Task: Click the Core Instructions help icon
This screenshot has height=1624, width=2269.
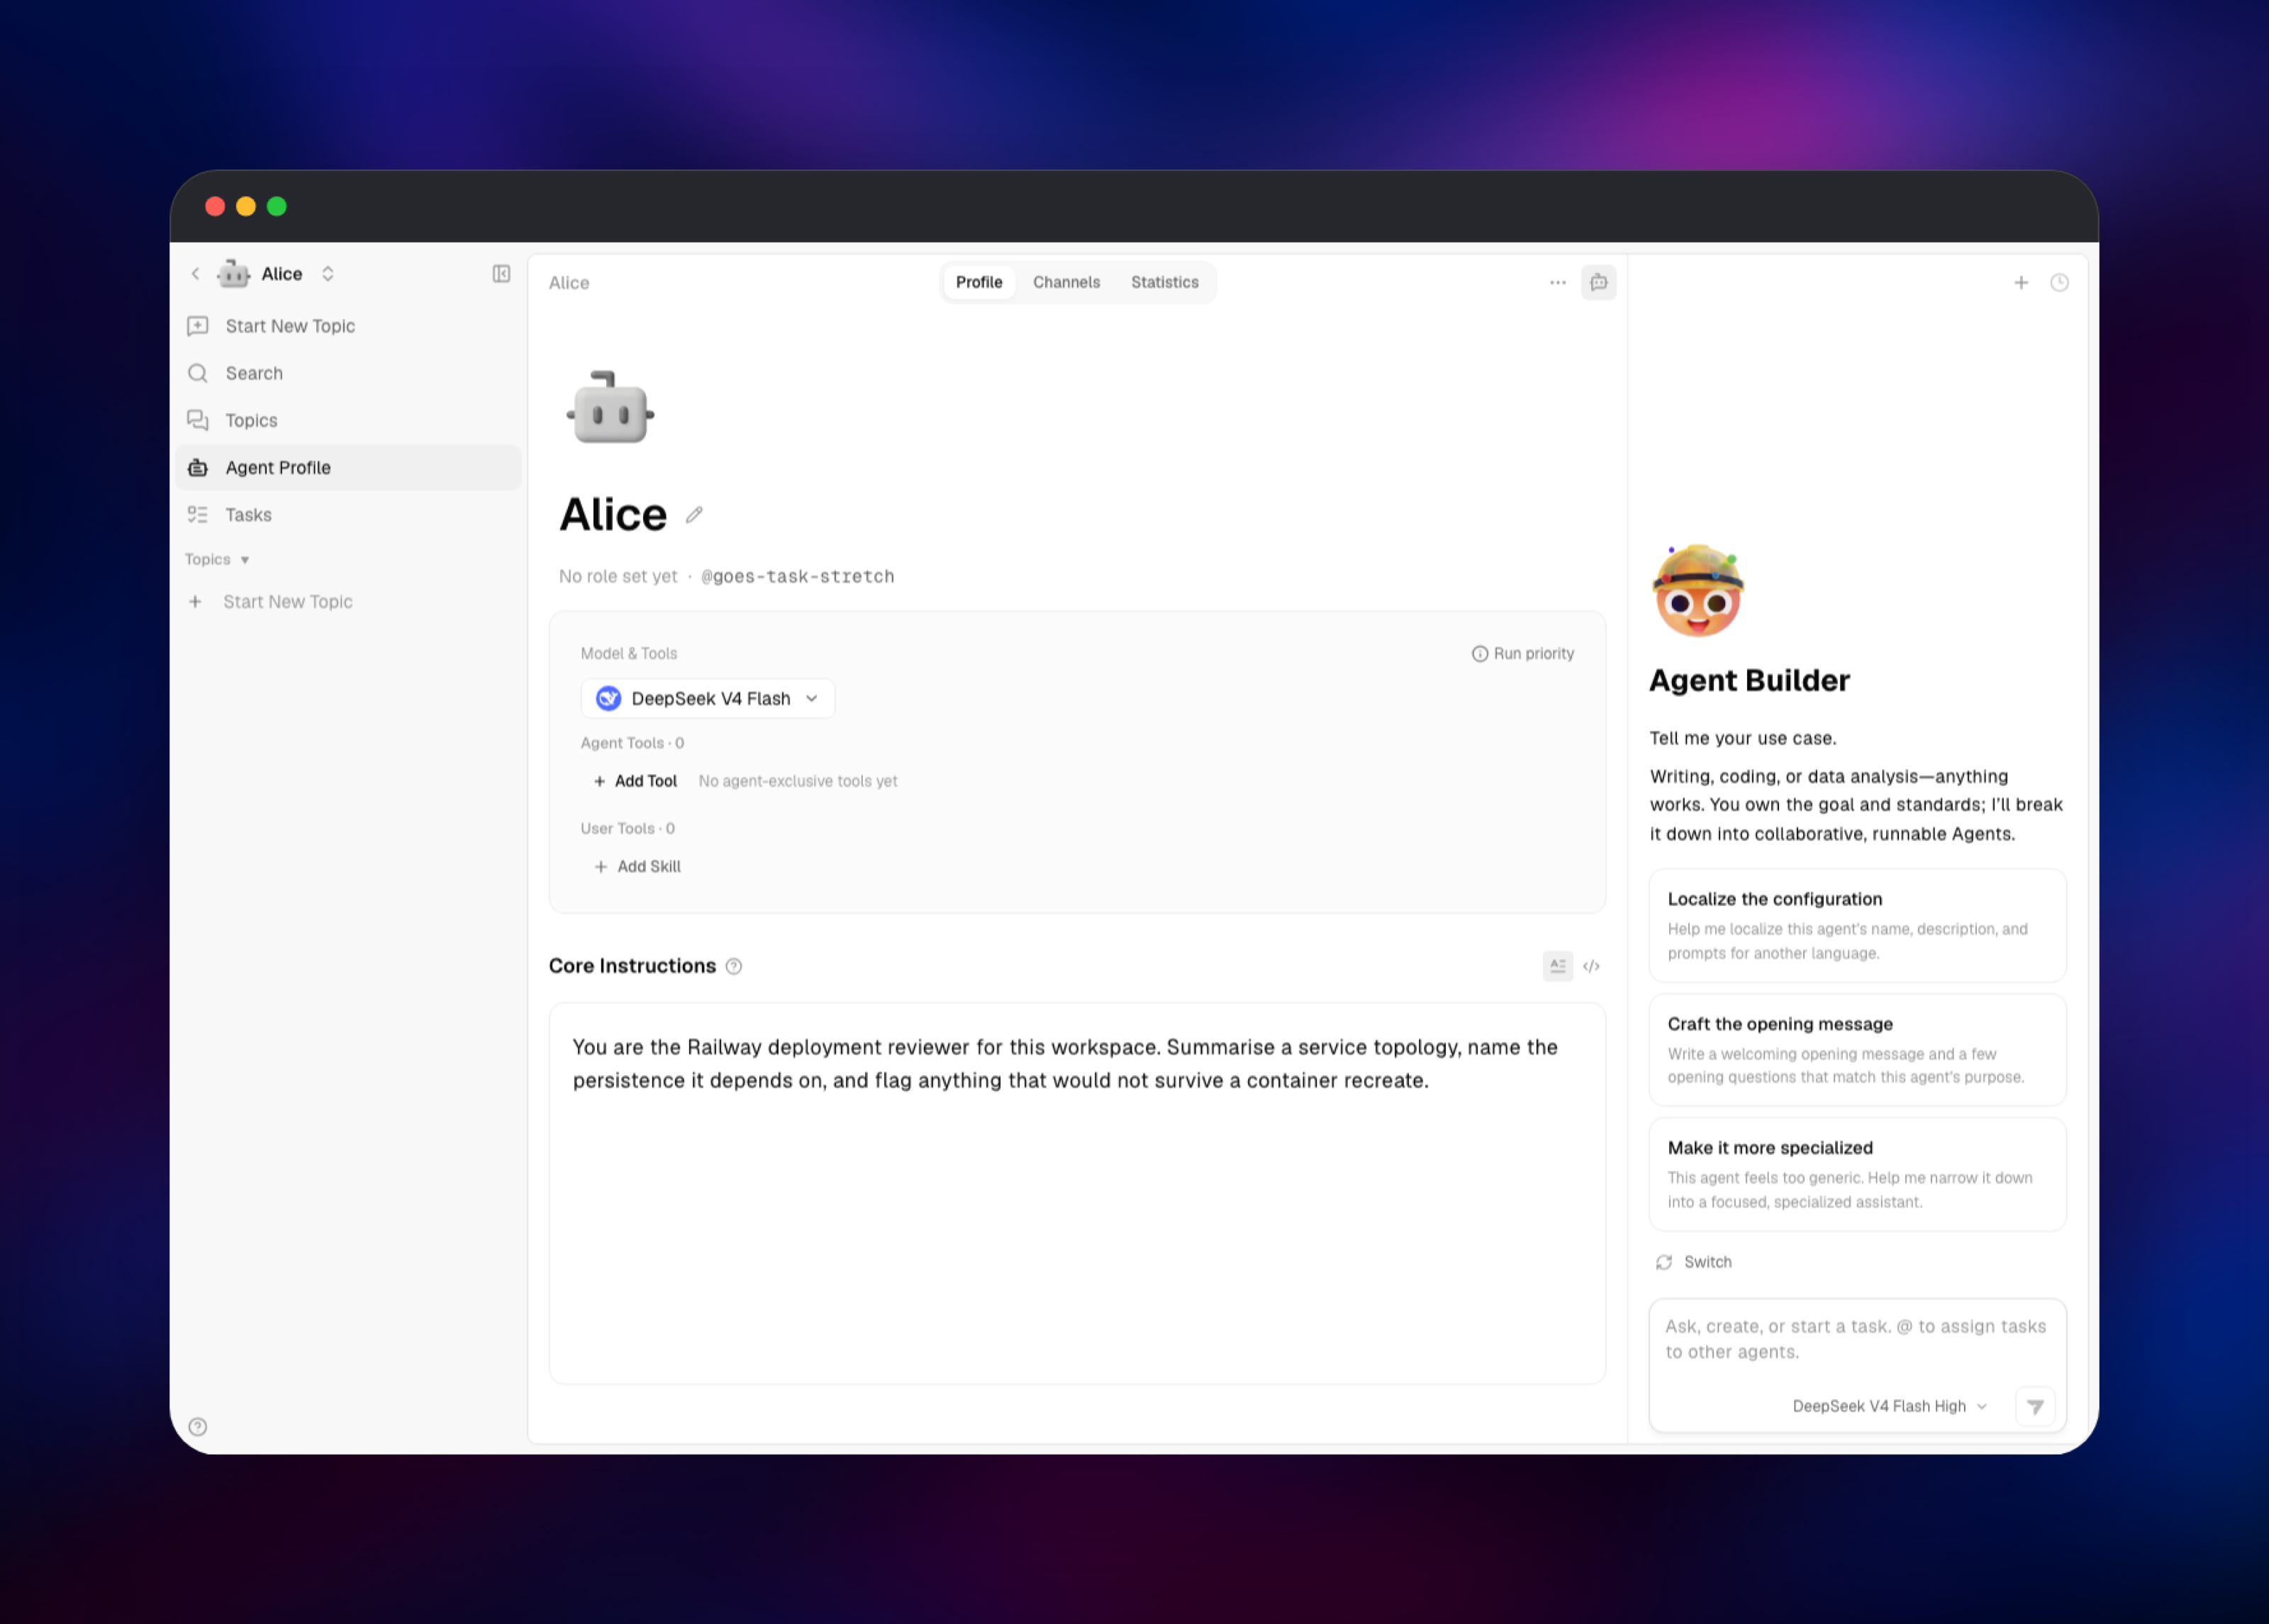Action: click(734, 966)
